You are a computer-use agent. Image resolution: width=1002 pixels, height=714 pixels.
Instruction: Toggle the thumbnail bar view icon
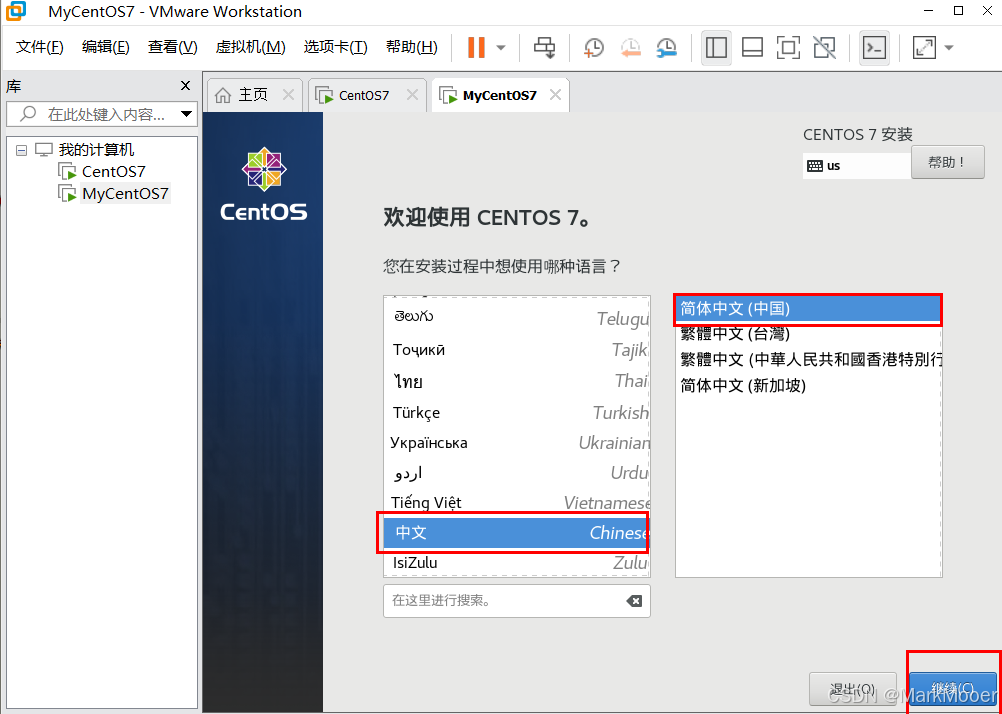(x=752, y=47)
